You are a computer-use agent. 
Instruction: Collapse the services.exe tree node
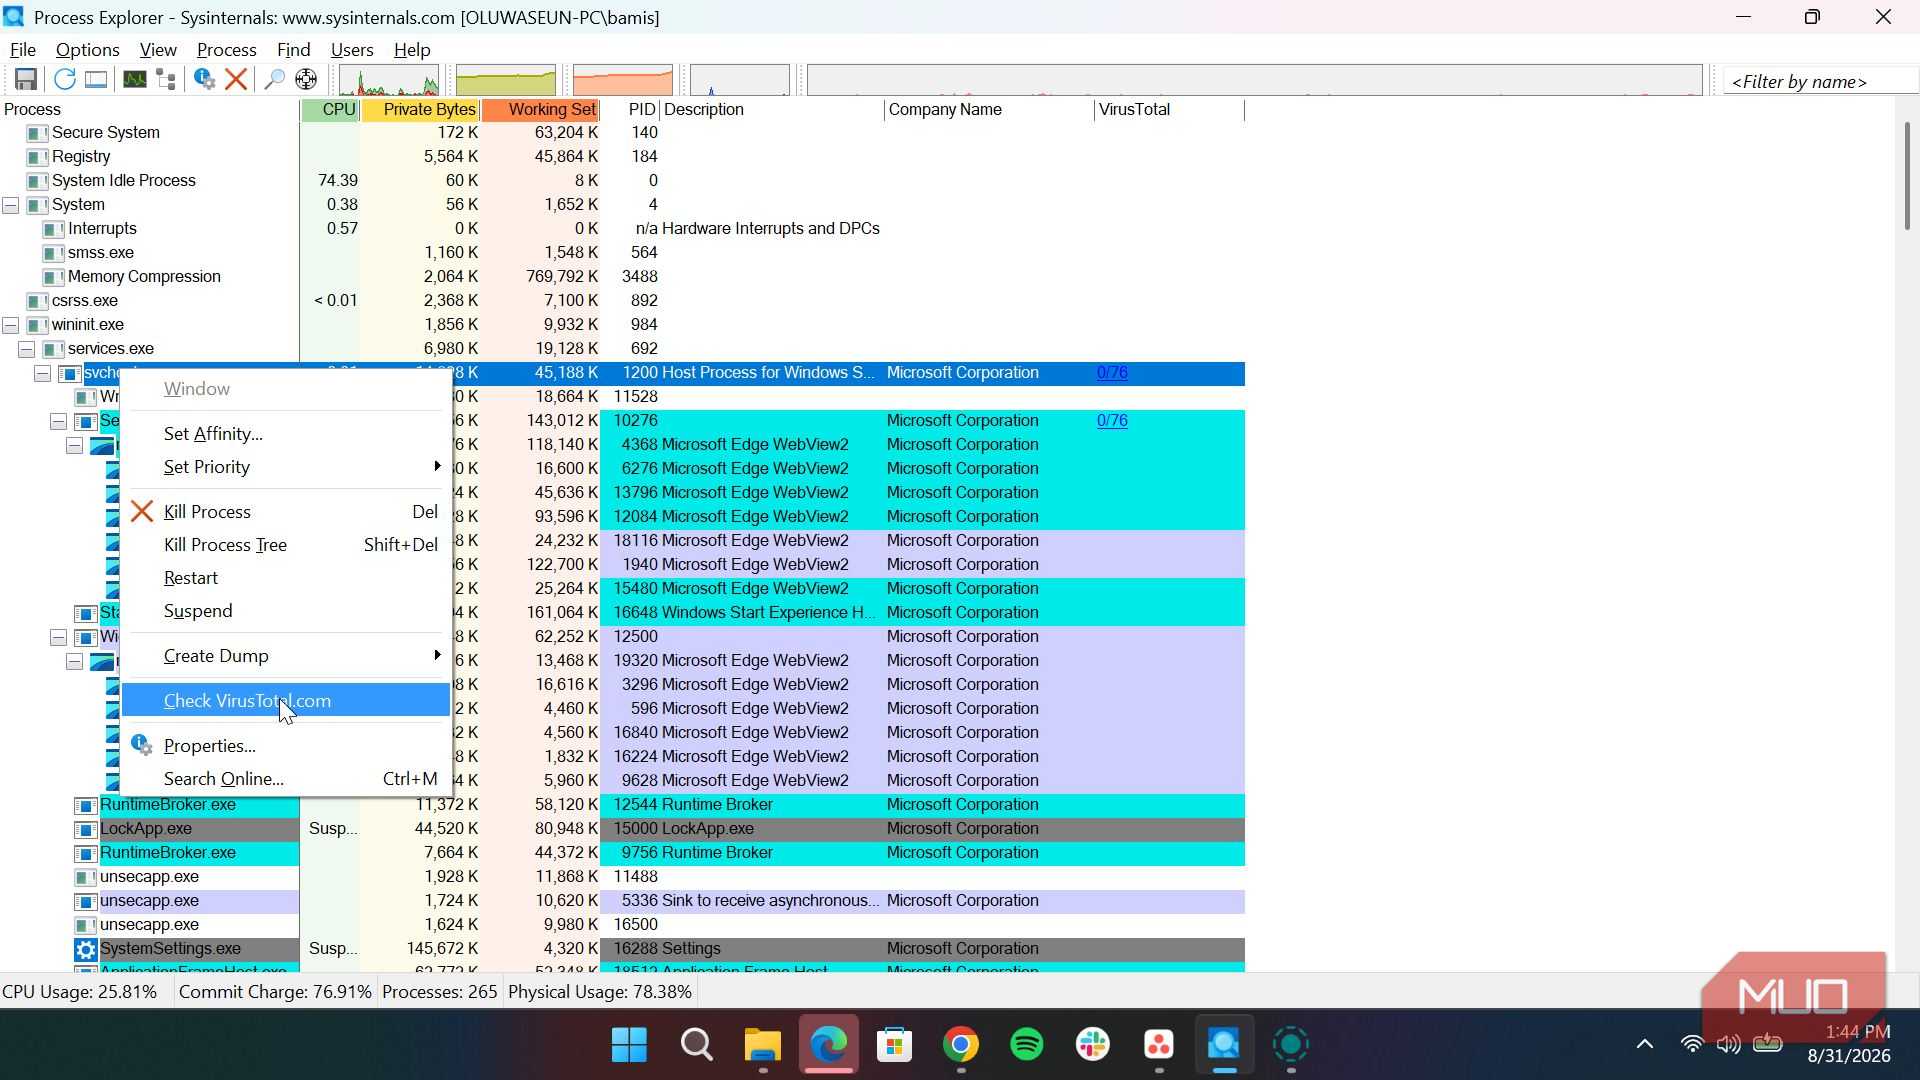point(26,349)
